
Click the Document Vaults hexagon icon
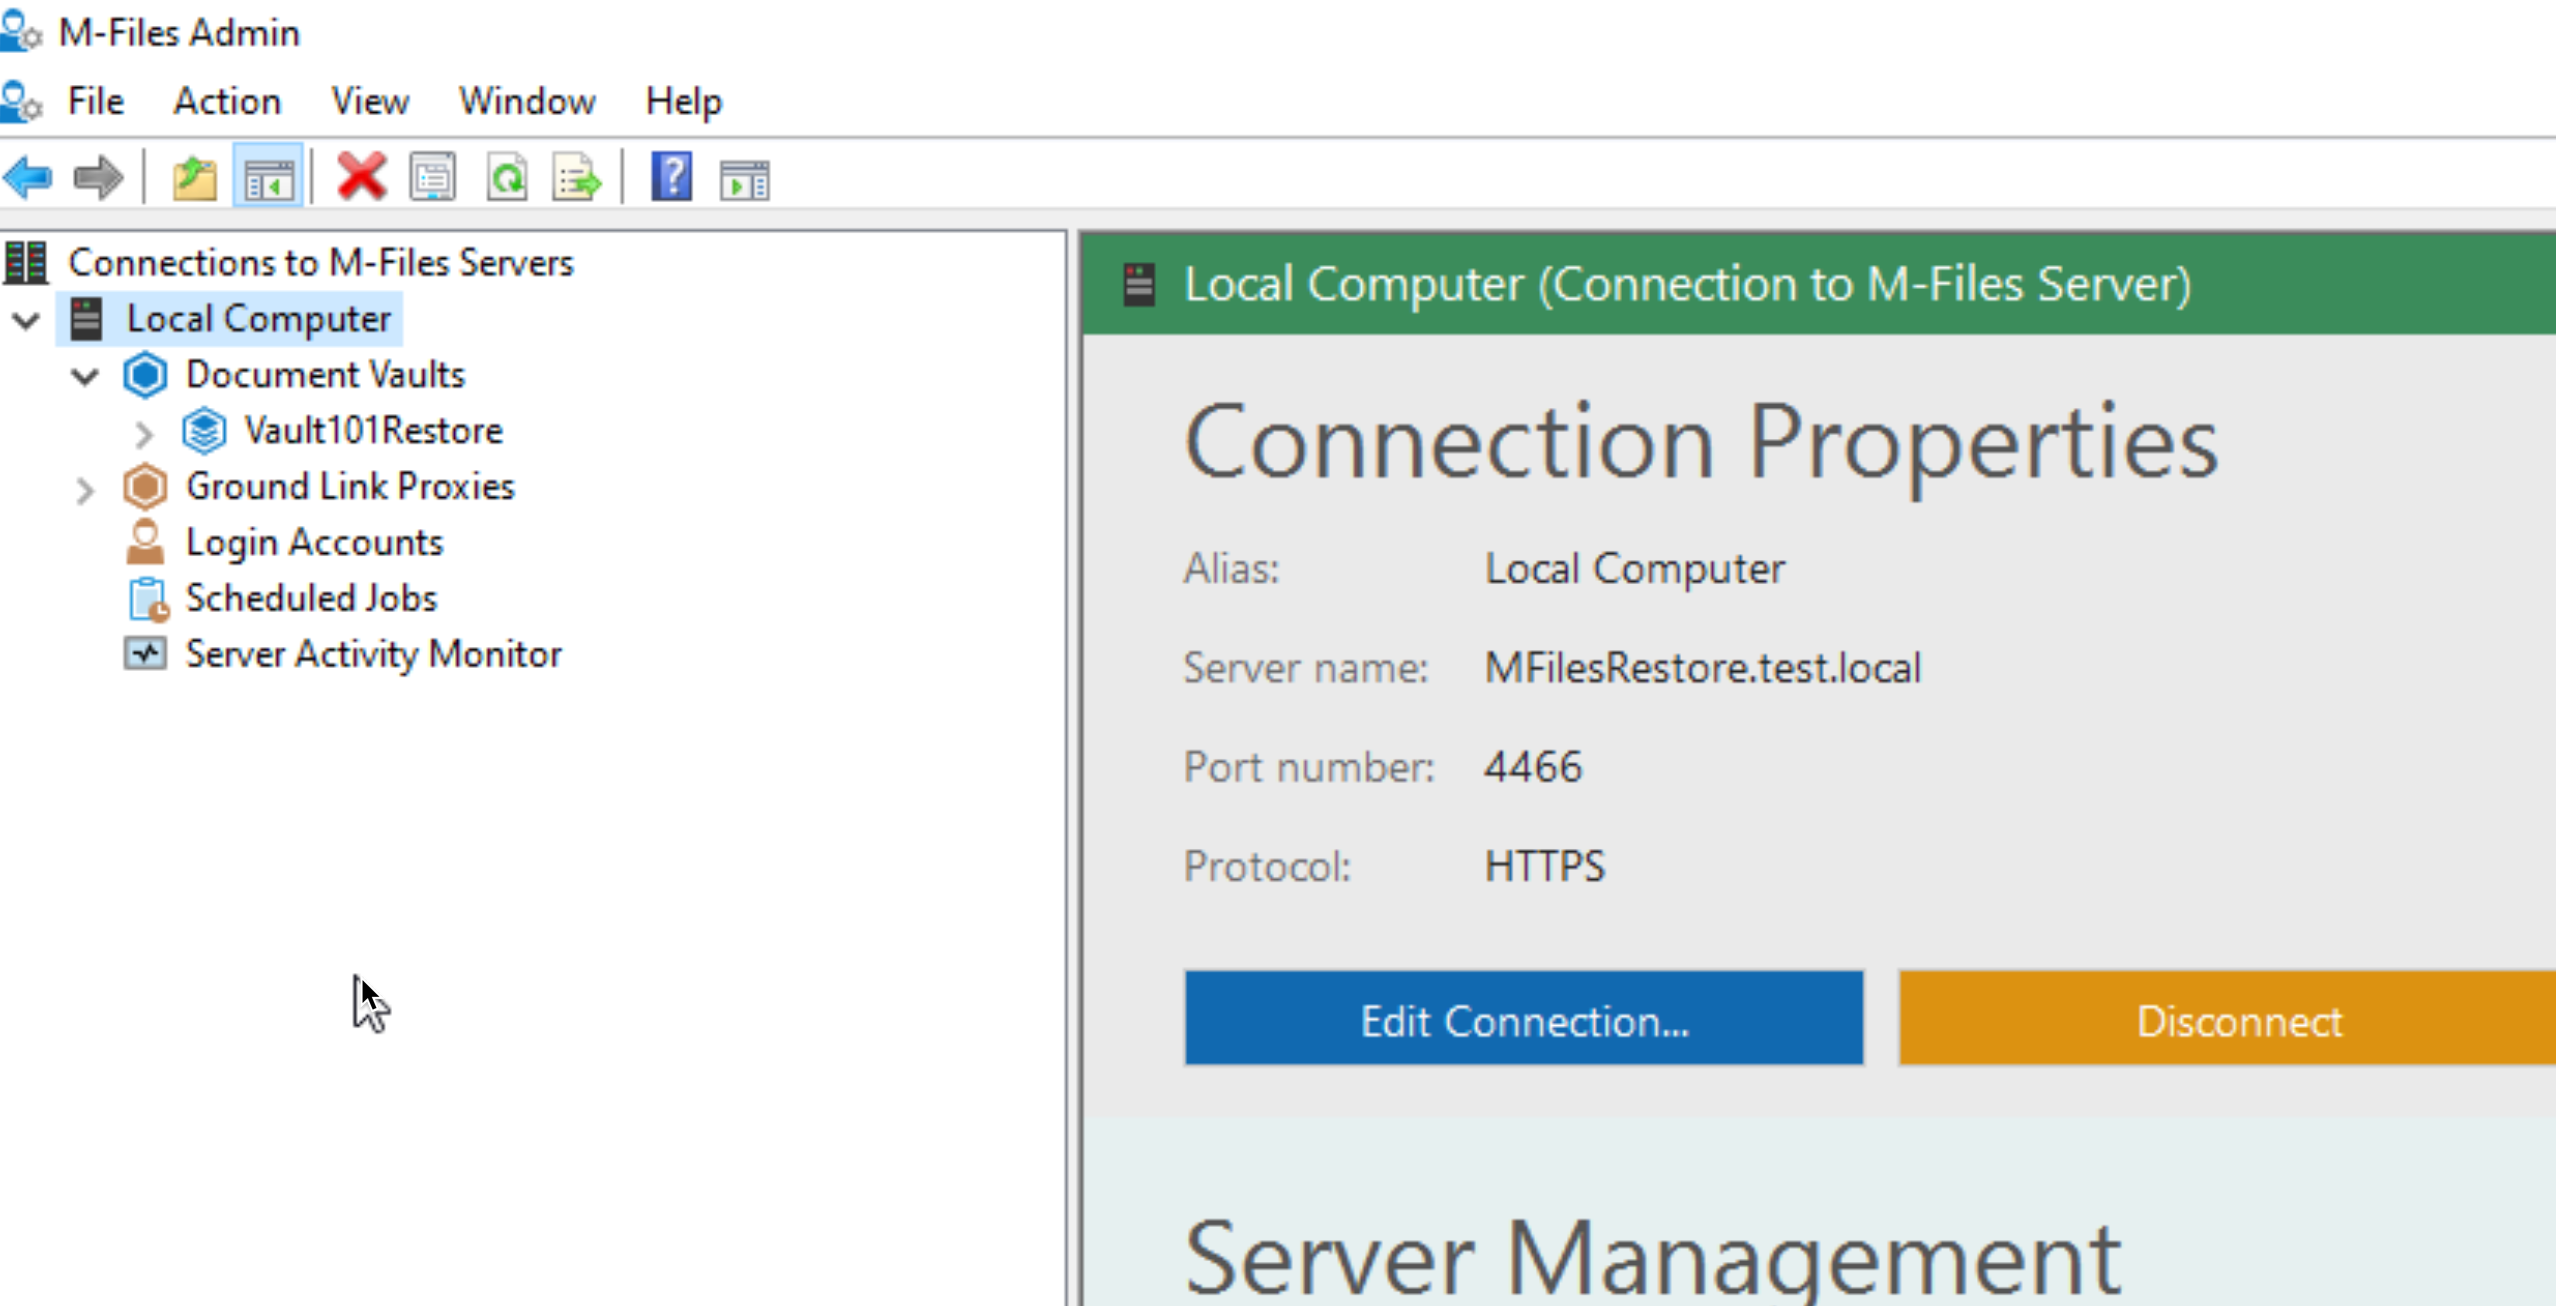145,375
